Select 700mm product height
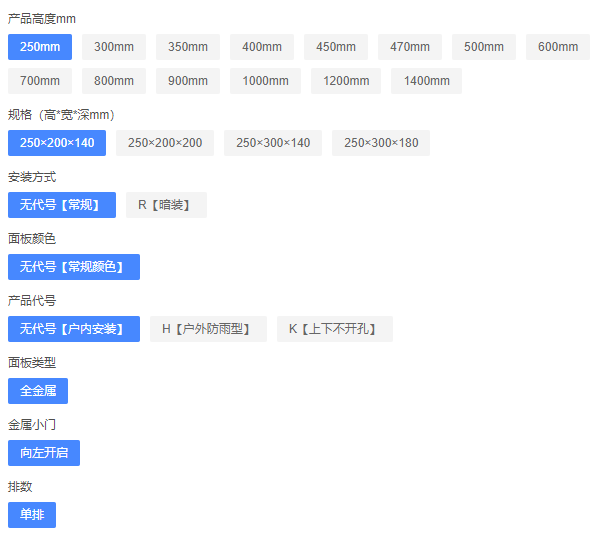This screenshot has height=536, width=611. click(x=40, y=81)
